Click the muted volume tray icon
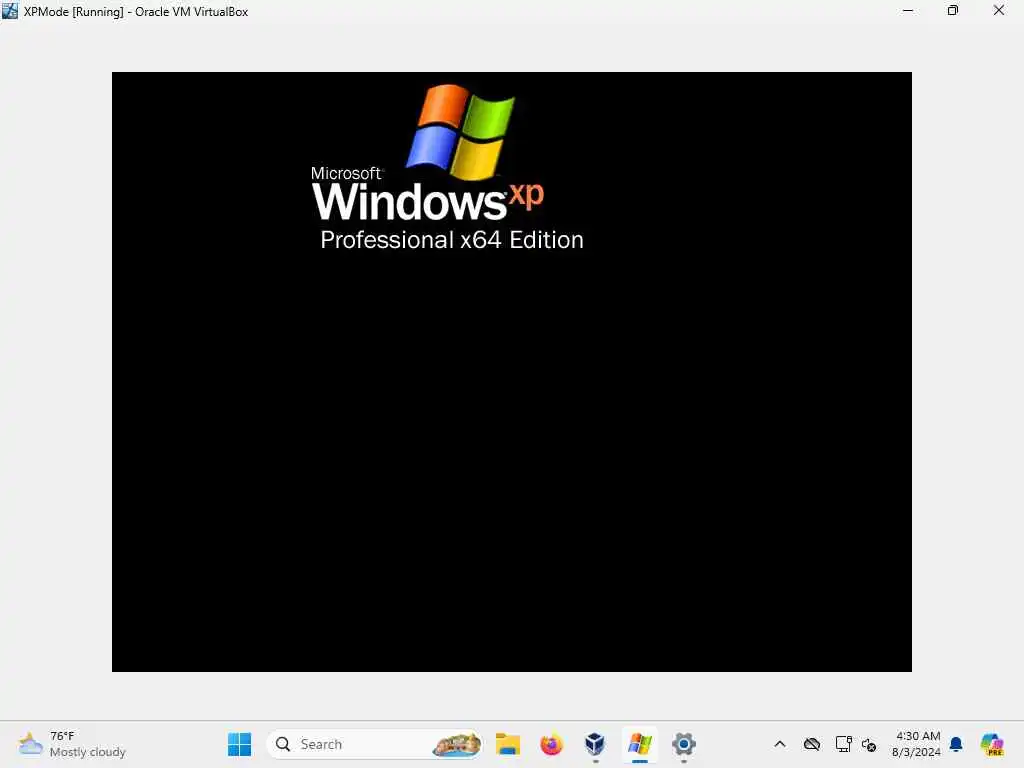The image size is (1024, 768). tap(869, 744)
